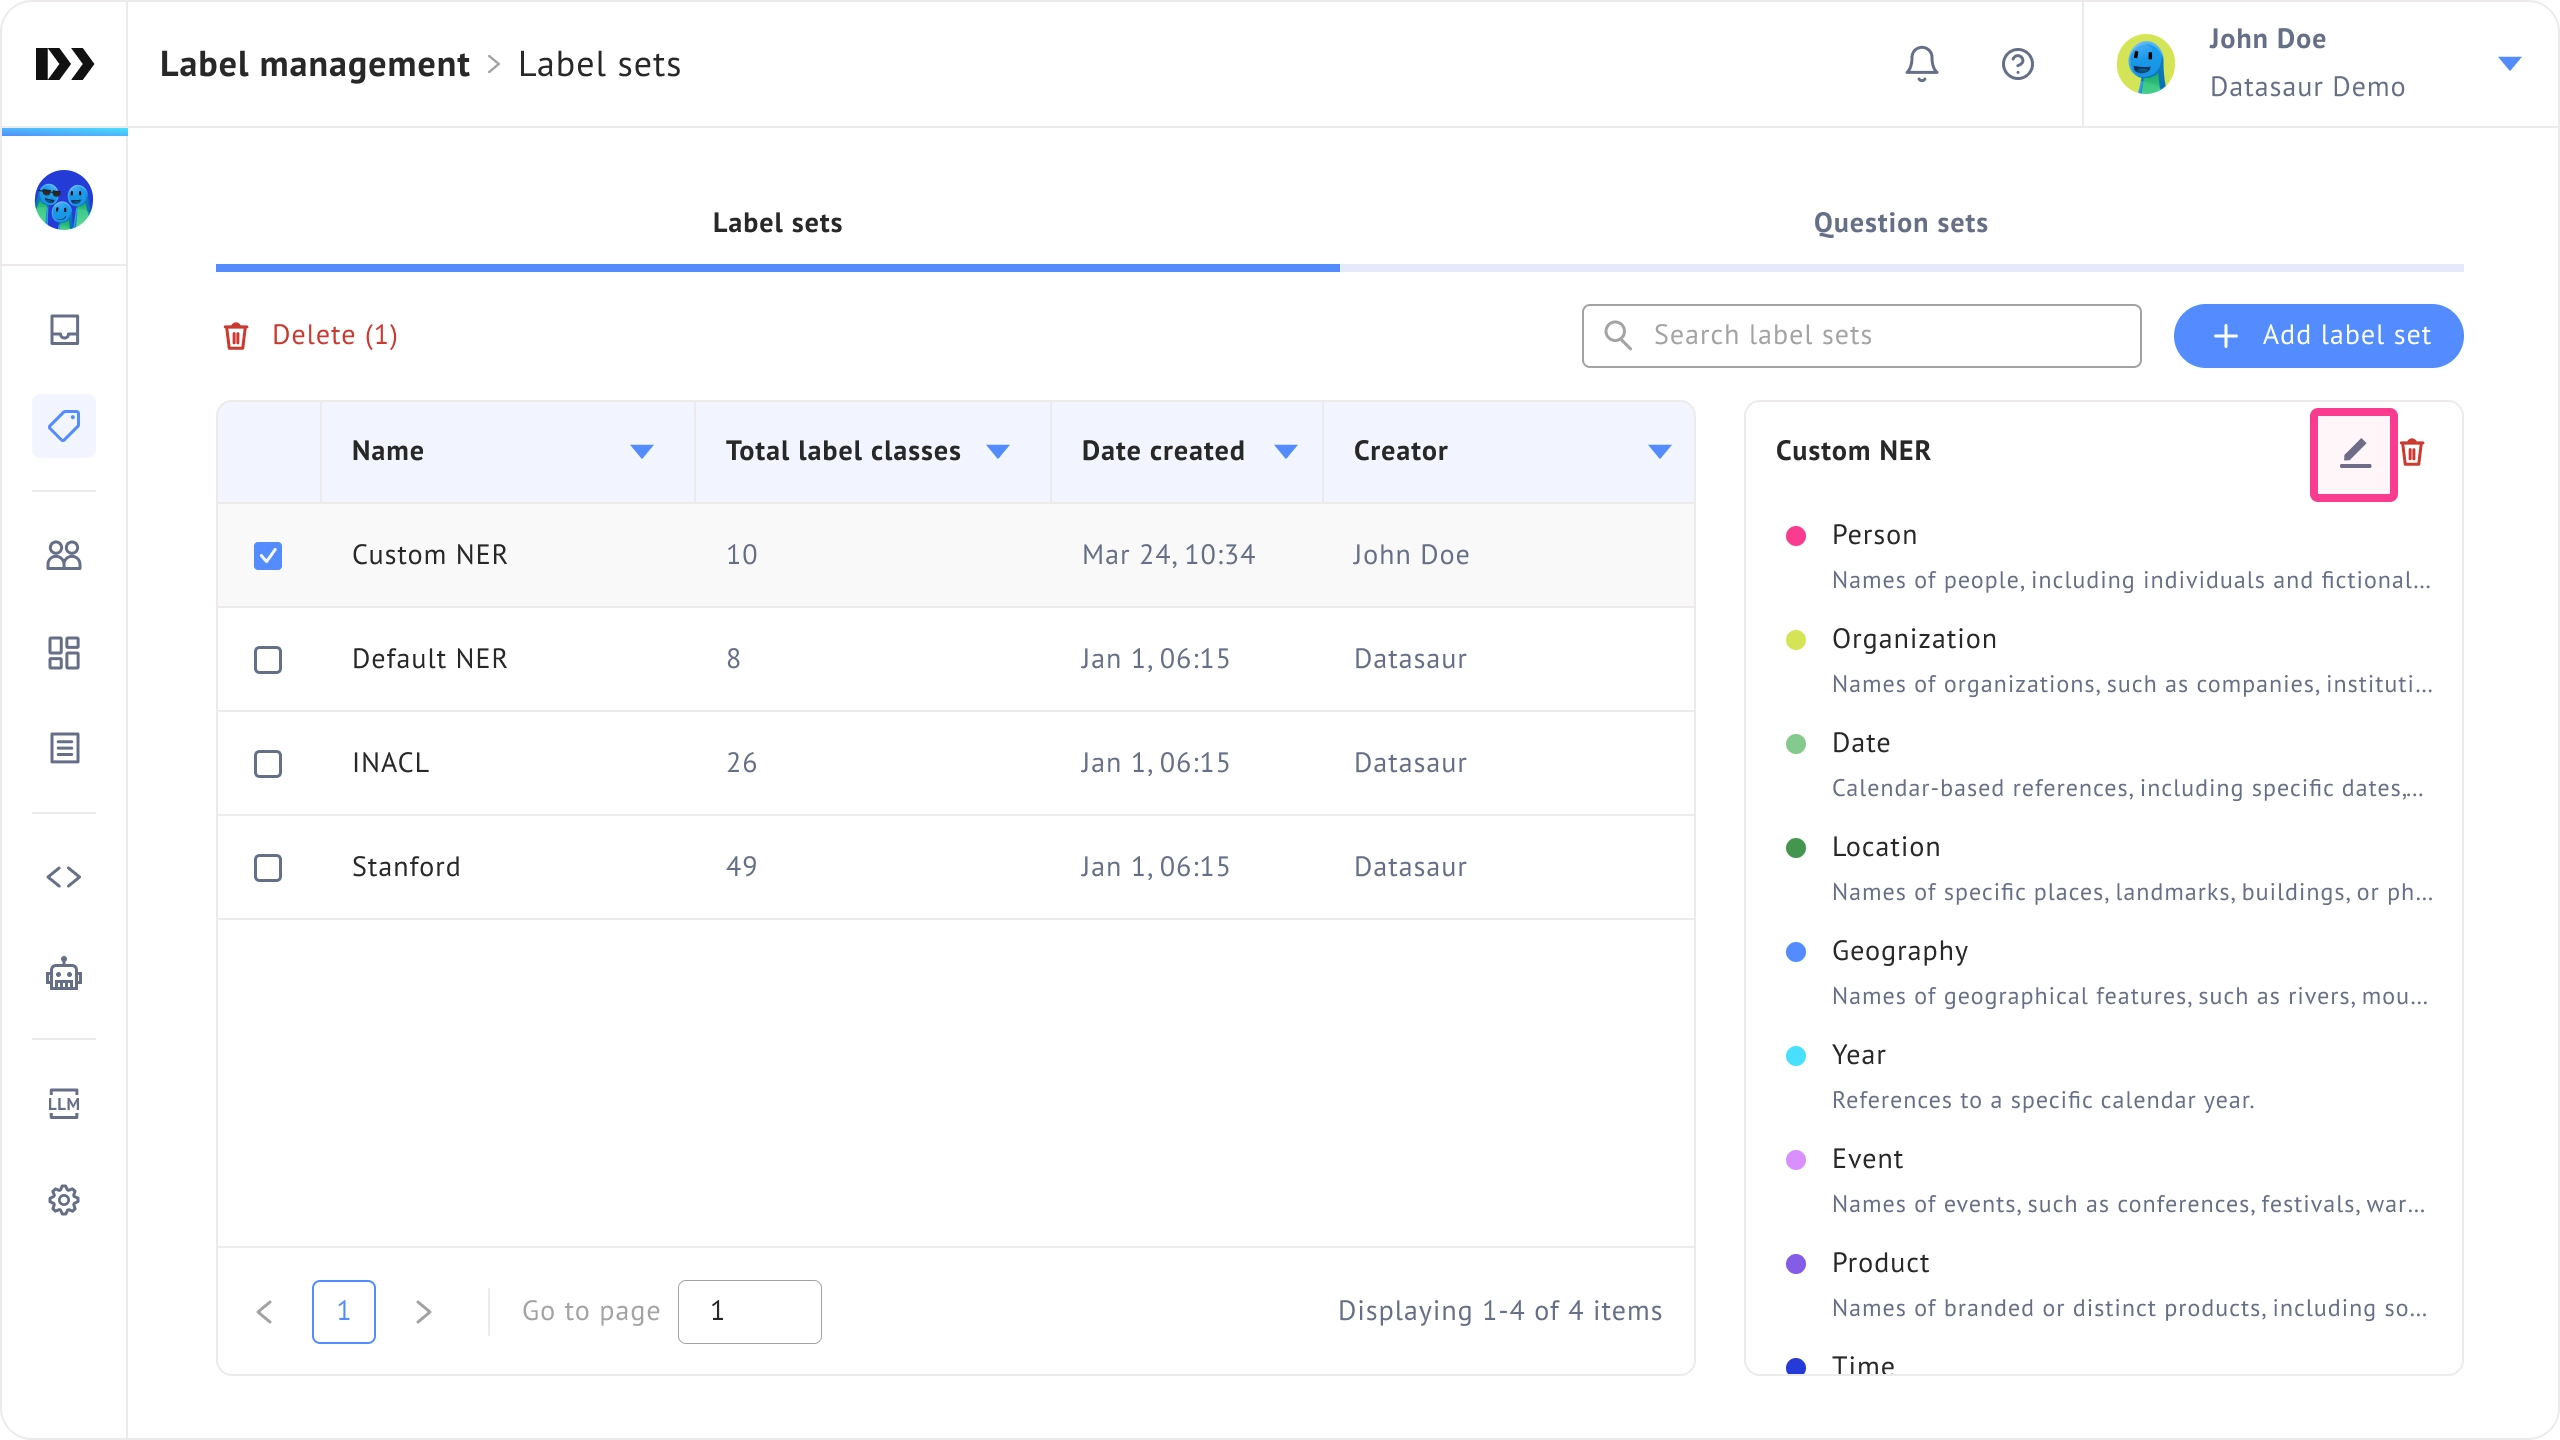2560x1440 pixels.
Task: Open the members people icon in sidebar
Action: pos(64,555)
